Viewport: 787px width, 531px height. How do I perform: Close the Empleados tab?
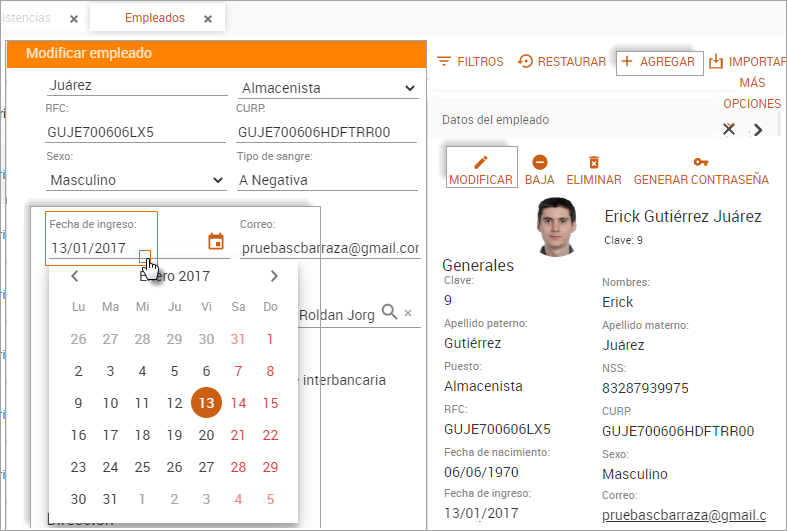pyautogui.click(x=208, y=19)
